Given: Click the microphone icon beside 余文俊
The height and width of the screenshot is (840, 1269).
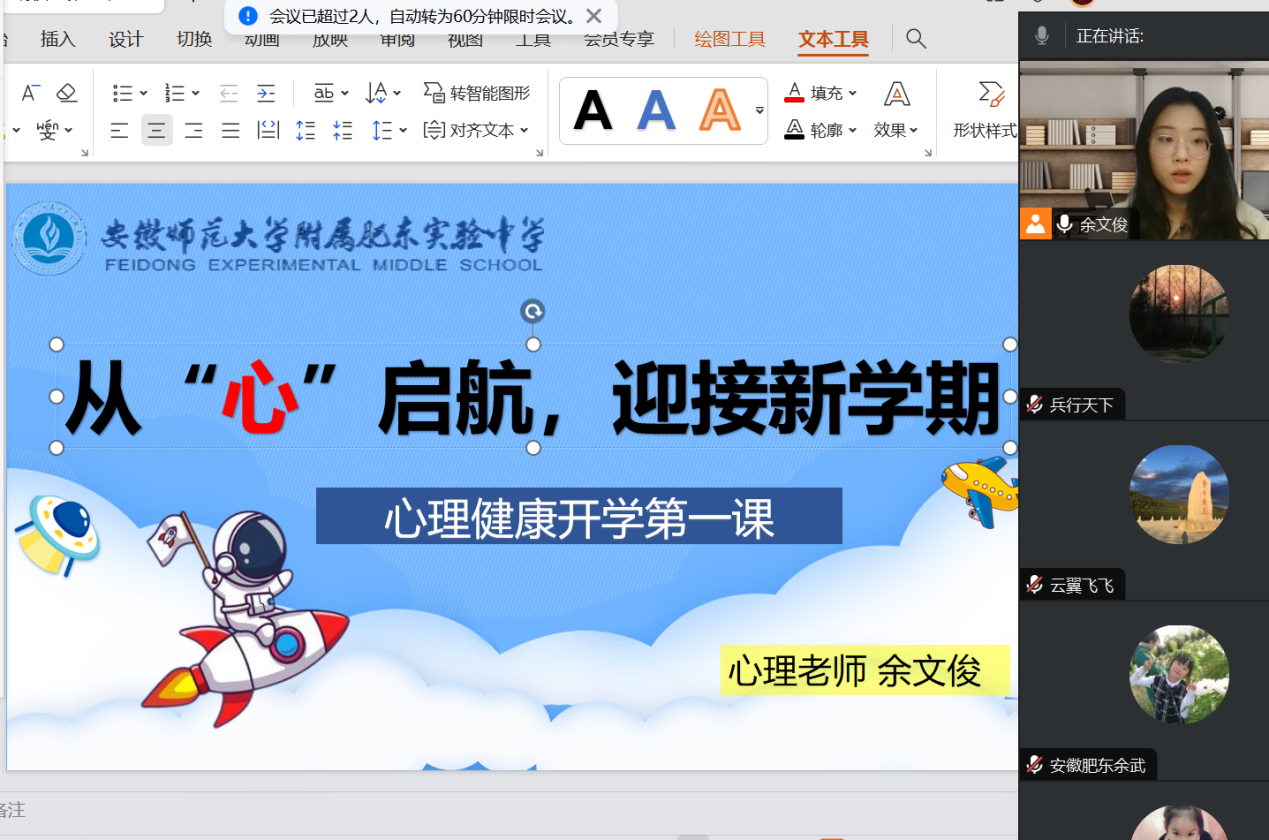Looking at the screenshot, I should [x=1065, y=224].
